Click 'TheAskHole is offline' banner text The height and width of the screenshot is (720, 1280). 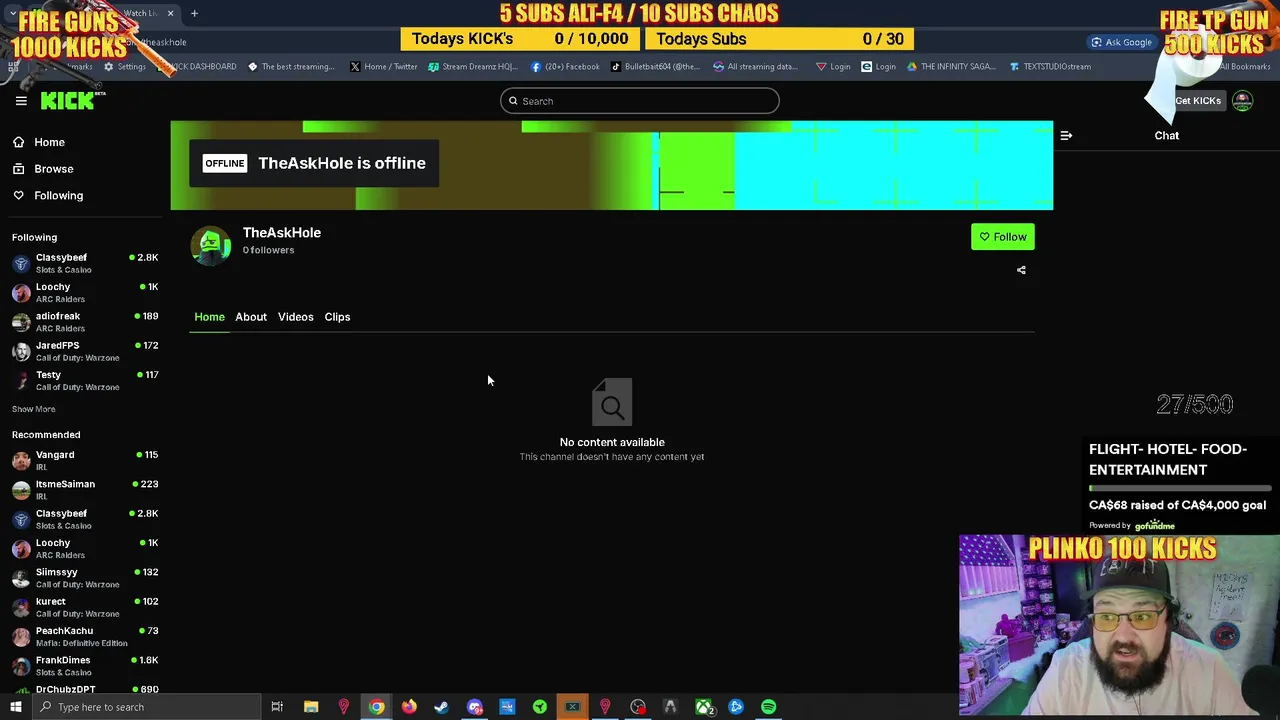[342, 163]
